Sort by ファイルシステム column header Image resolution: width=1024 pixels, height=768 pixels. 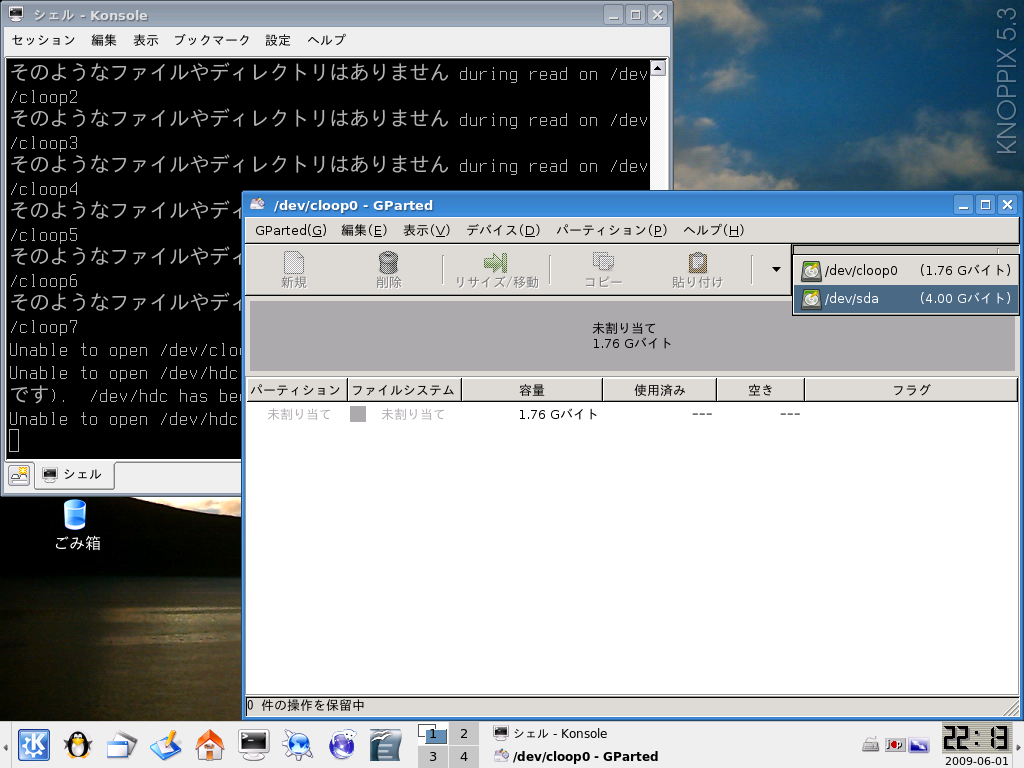point(404,390)
